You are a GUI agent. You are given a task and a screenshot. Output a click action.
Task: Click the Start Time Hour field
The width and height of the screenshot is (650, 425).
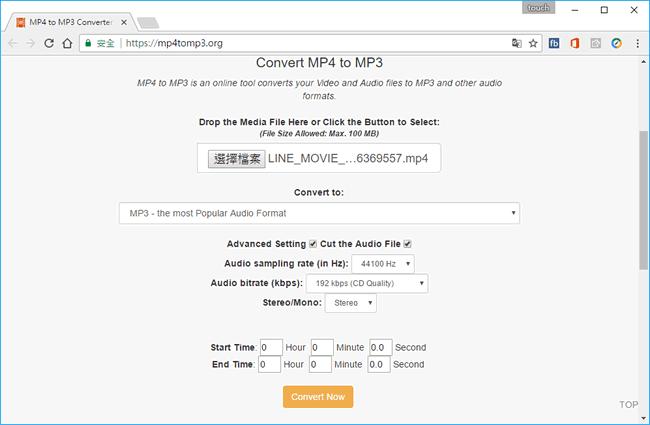(x=270, y=348)
